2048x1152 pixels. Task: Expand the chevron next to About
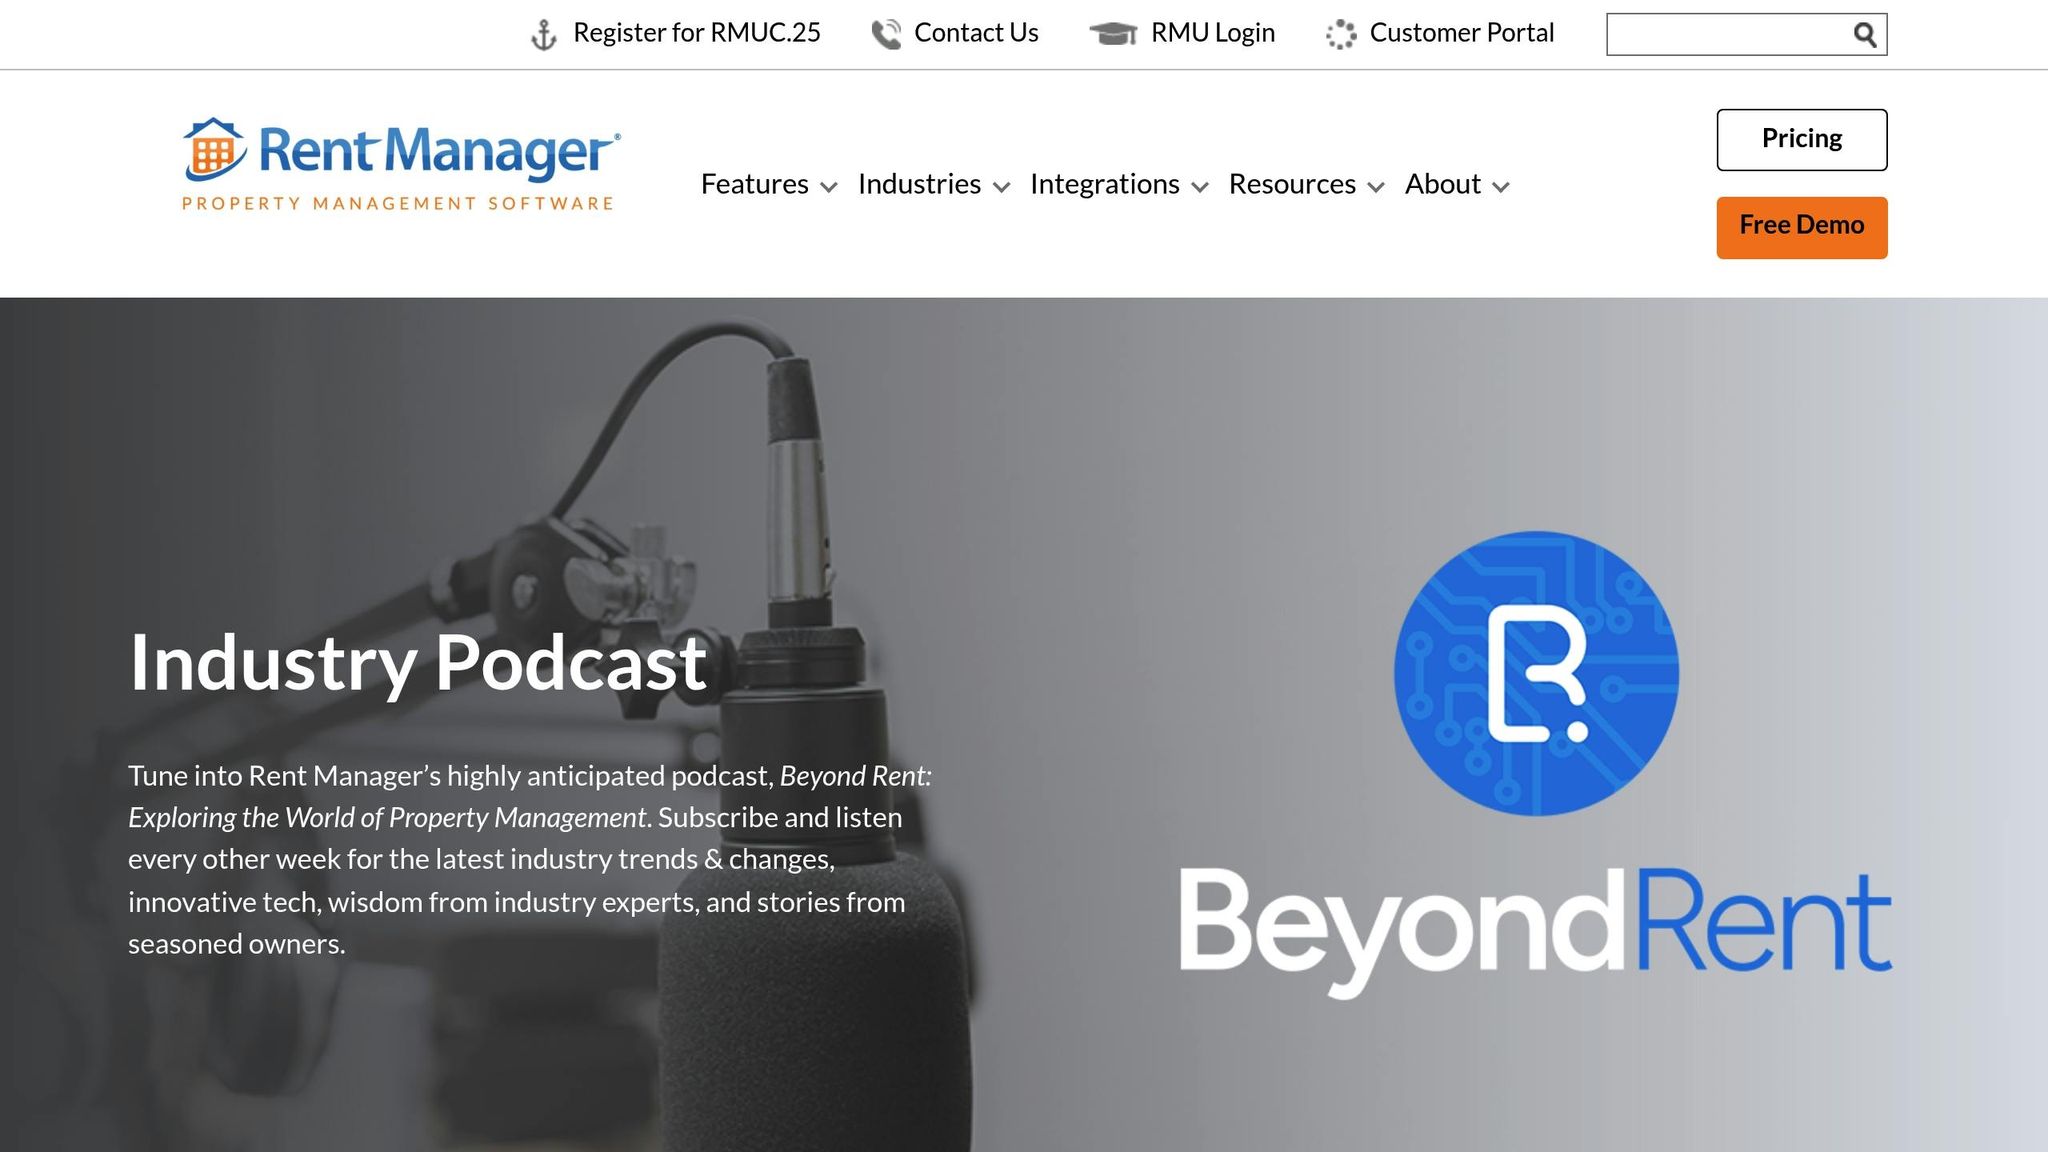tap(1500, 187)
